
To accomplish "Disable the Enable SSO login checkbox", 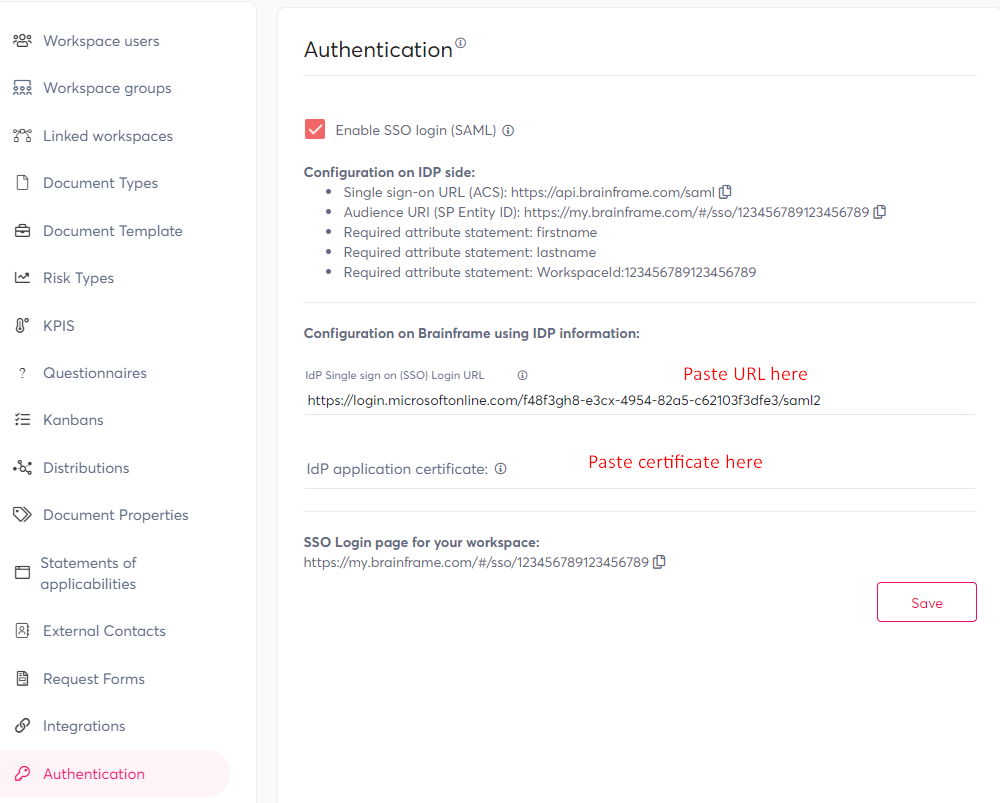I will click(315, 130).
